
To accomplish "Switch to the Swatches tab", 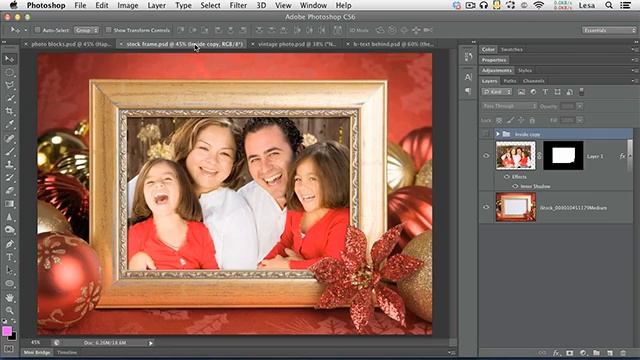I will (512, 49).
